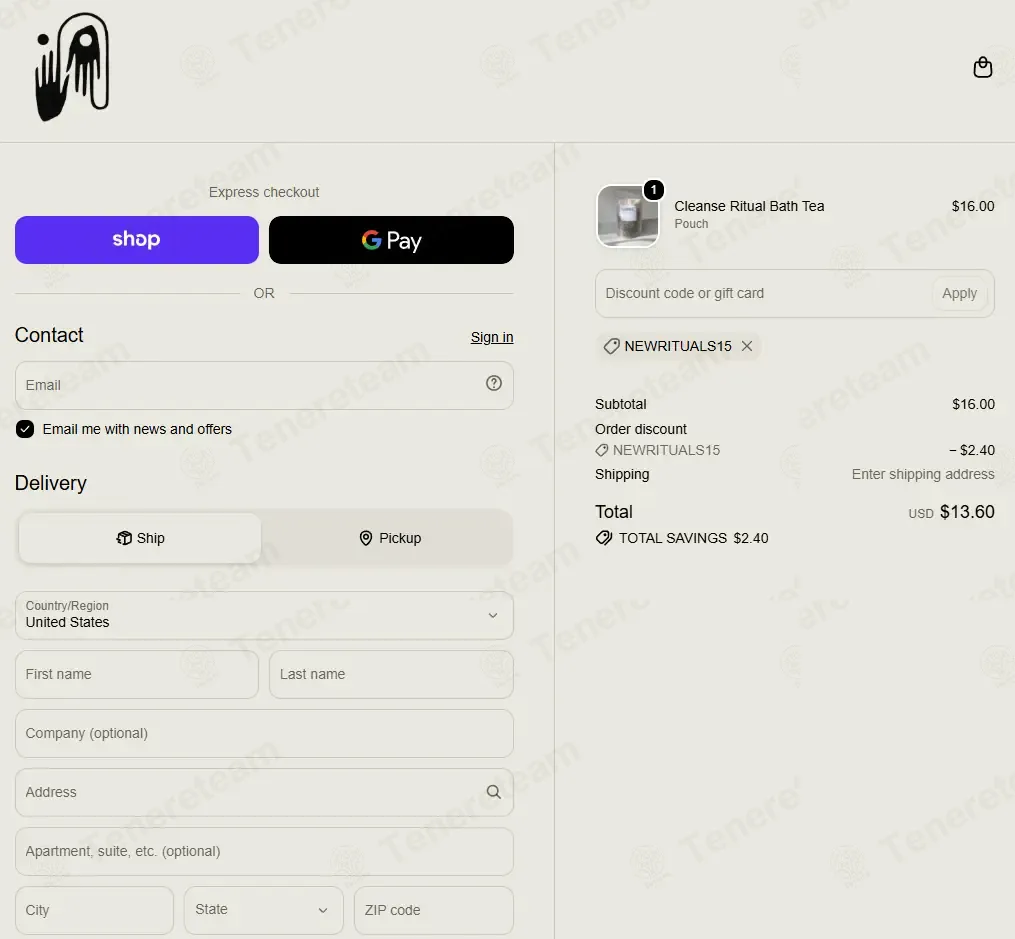Click the email help question mark icon
Image resolution: width=1015 pixels, height=939 pixels.
494,384
